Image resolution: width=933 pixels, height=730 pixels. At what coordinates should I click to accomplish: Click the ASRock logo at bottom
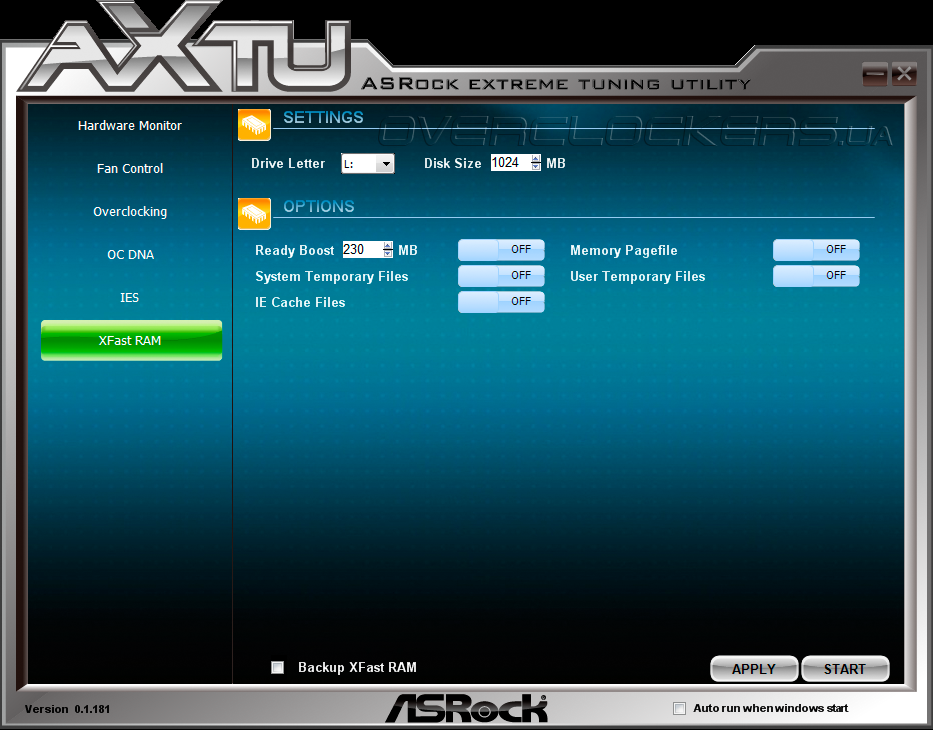coord(466,708)
